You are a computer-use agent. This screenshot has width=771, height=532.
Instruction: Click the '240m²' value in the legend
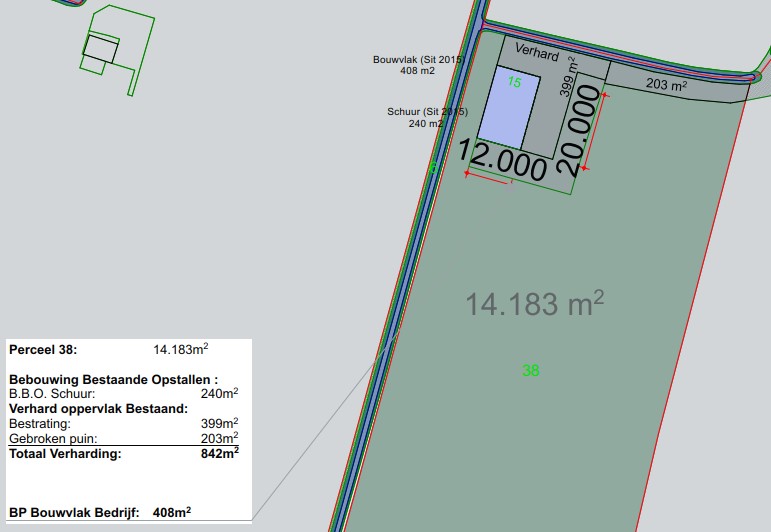[x=219, y=393]
